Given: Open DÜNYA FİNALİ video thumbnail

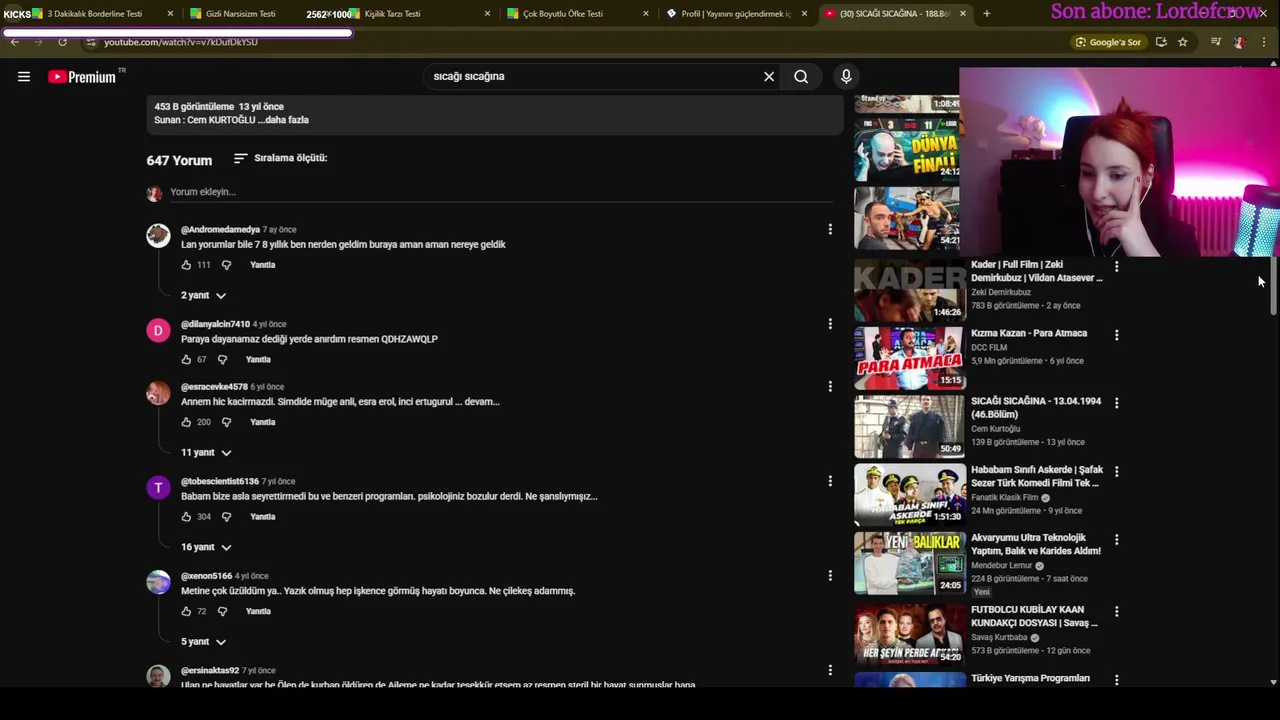Looking at the screenshot, I should (906, 149).
